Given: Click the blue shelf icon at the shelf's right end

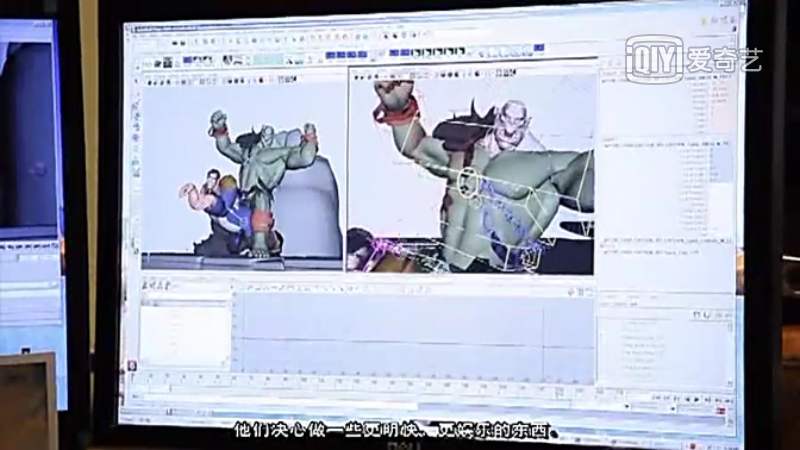Looking at the screenshot, I should [539, 48].
